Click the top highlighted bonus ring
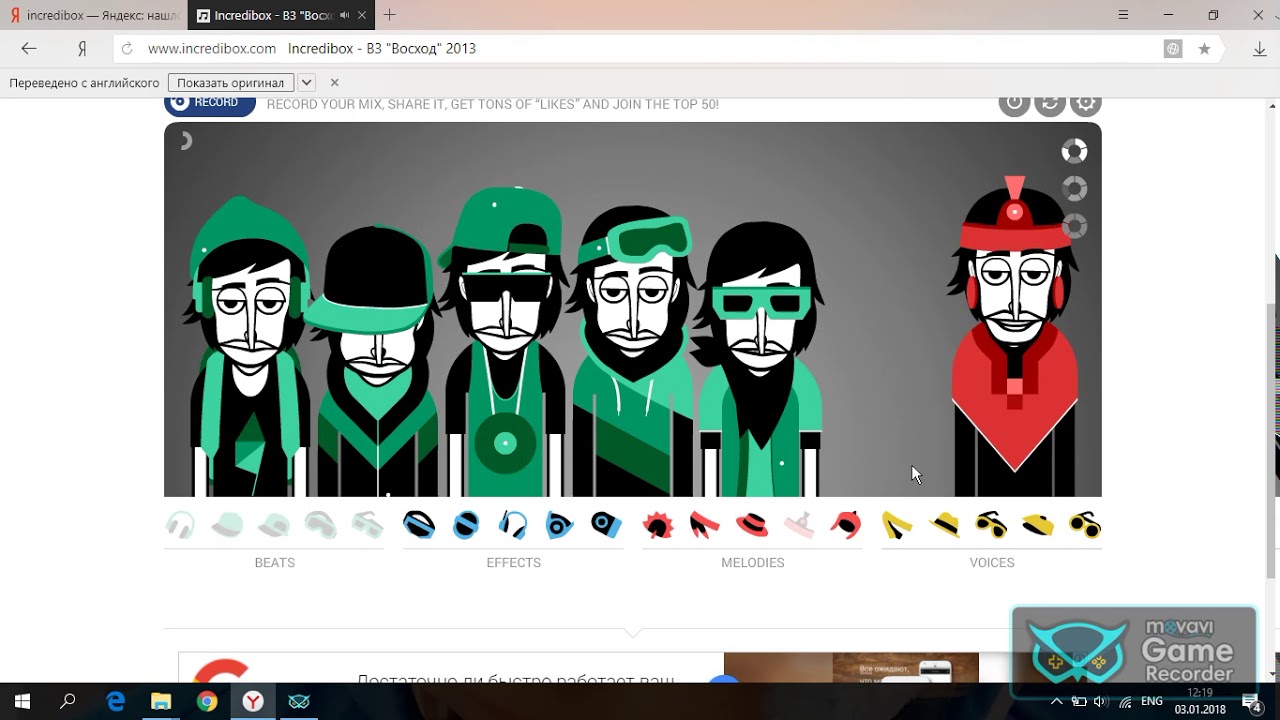 click(x=1074, y=151)
